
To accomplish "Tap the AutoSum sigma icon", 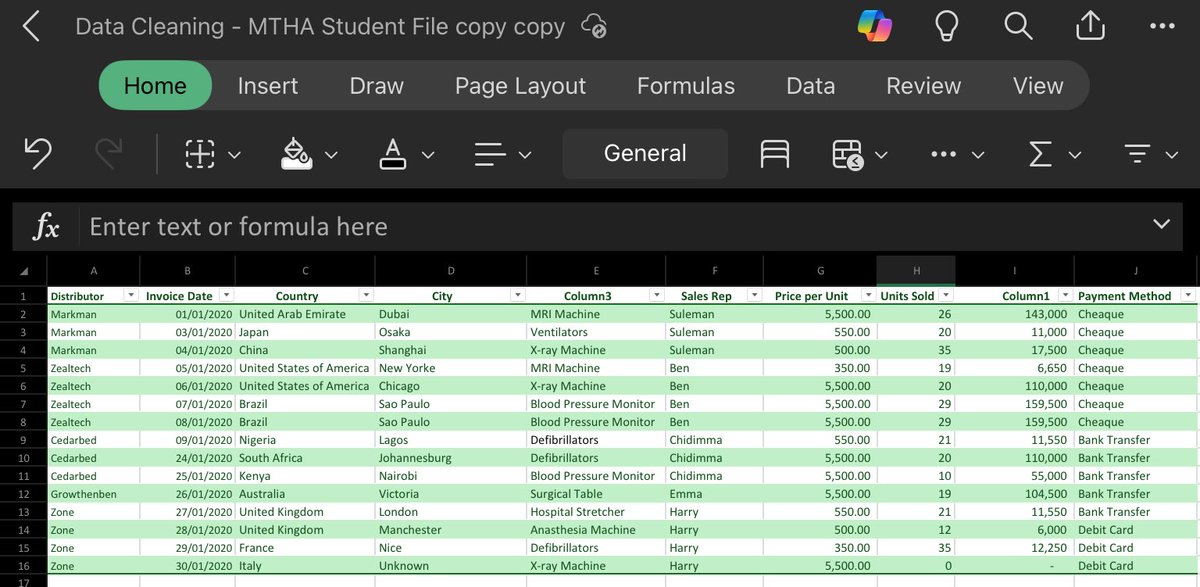I will click(x=1041, y=154).
